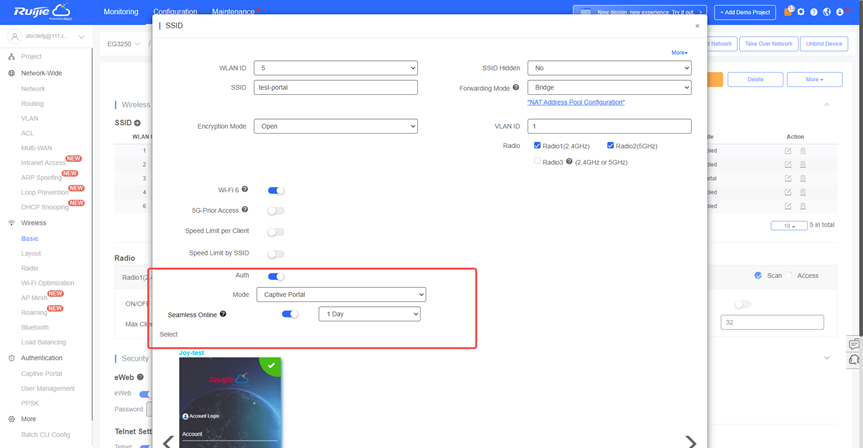Expand the Captive Portal mode dropdown
863x448 pixels.
tap(341, 295)
